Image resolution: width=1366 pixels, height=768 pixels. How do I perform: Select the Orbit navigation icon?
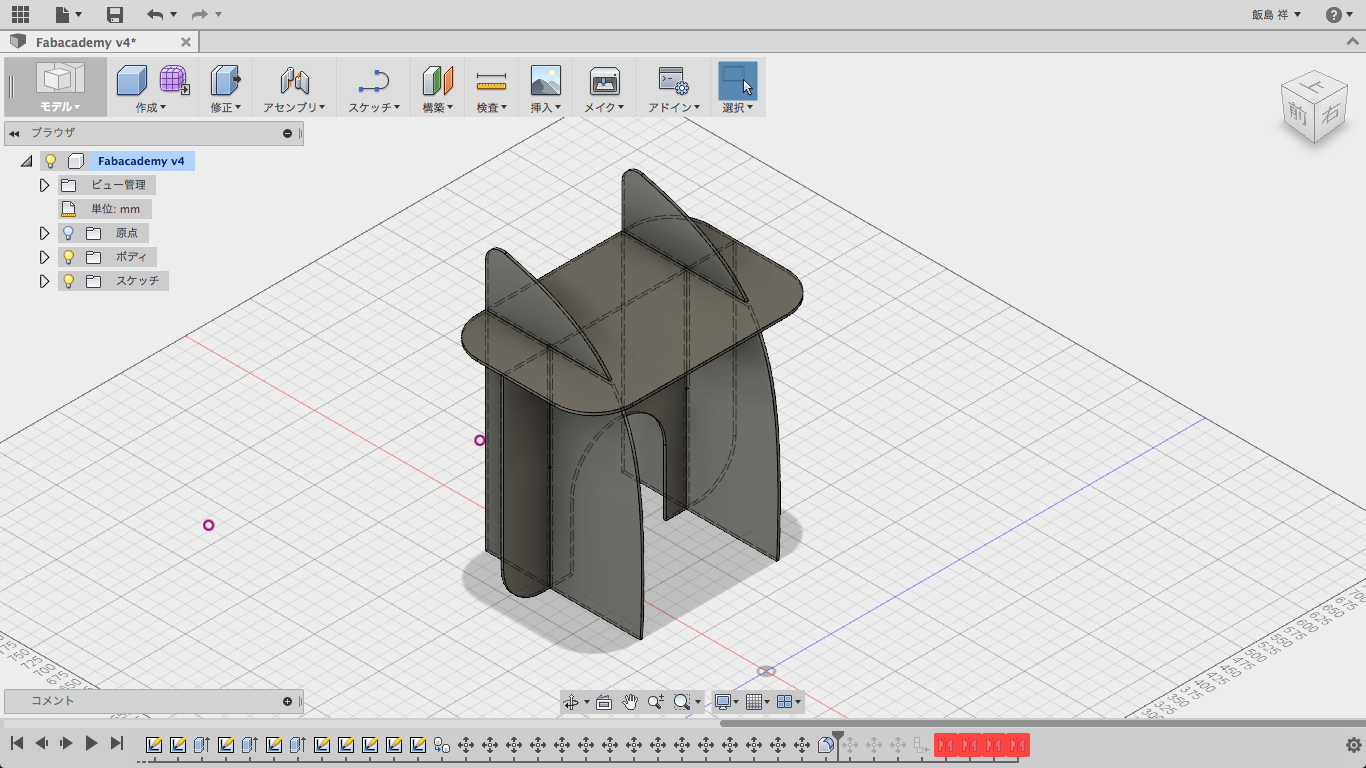pyautogui.click(x=571, y=702)
